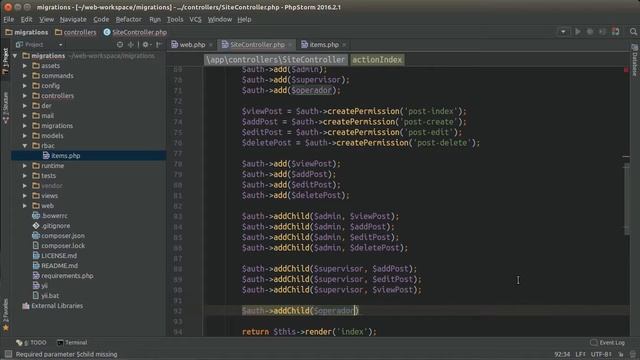This screenshot has height=360, width=640.
Task: Click the editor vertical scrollbar thumb
Action: [627, 199]
